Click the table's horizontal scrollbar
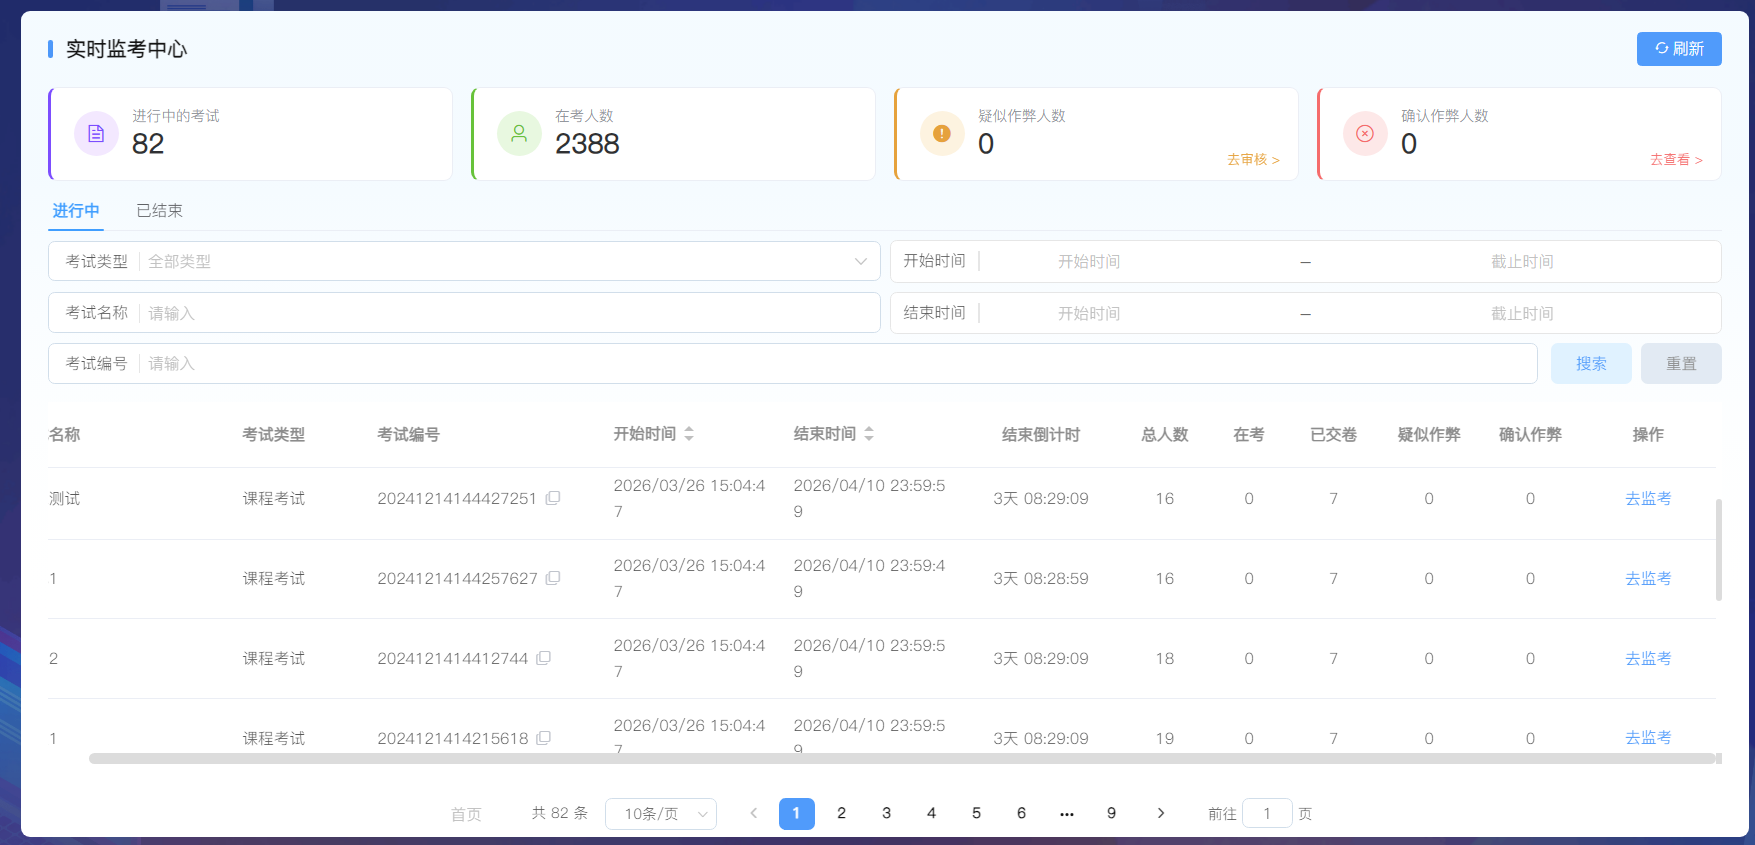1755x845 pixels. 902,759
